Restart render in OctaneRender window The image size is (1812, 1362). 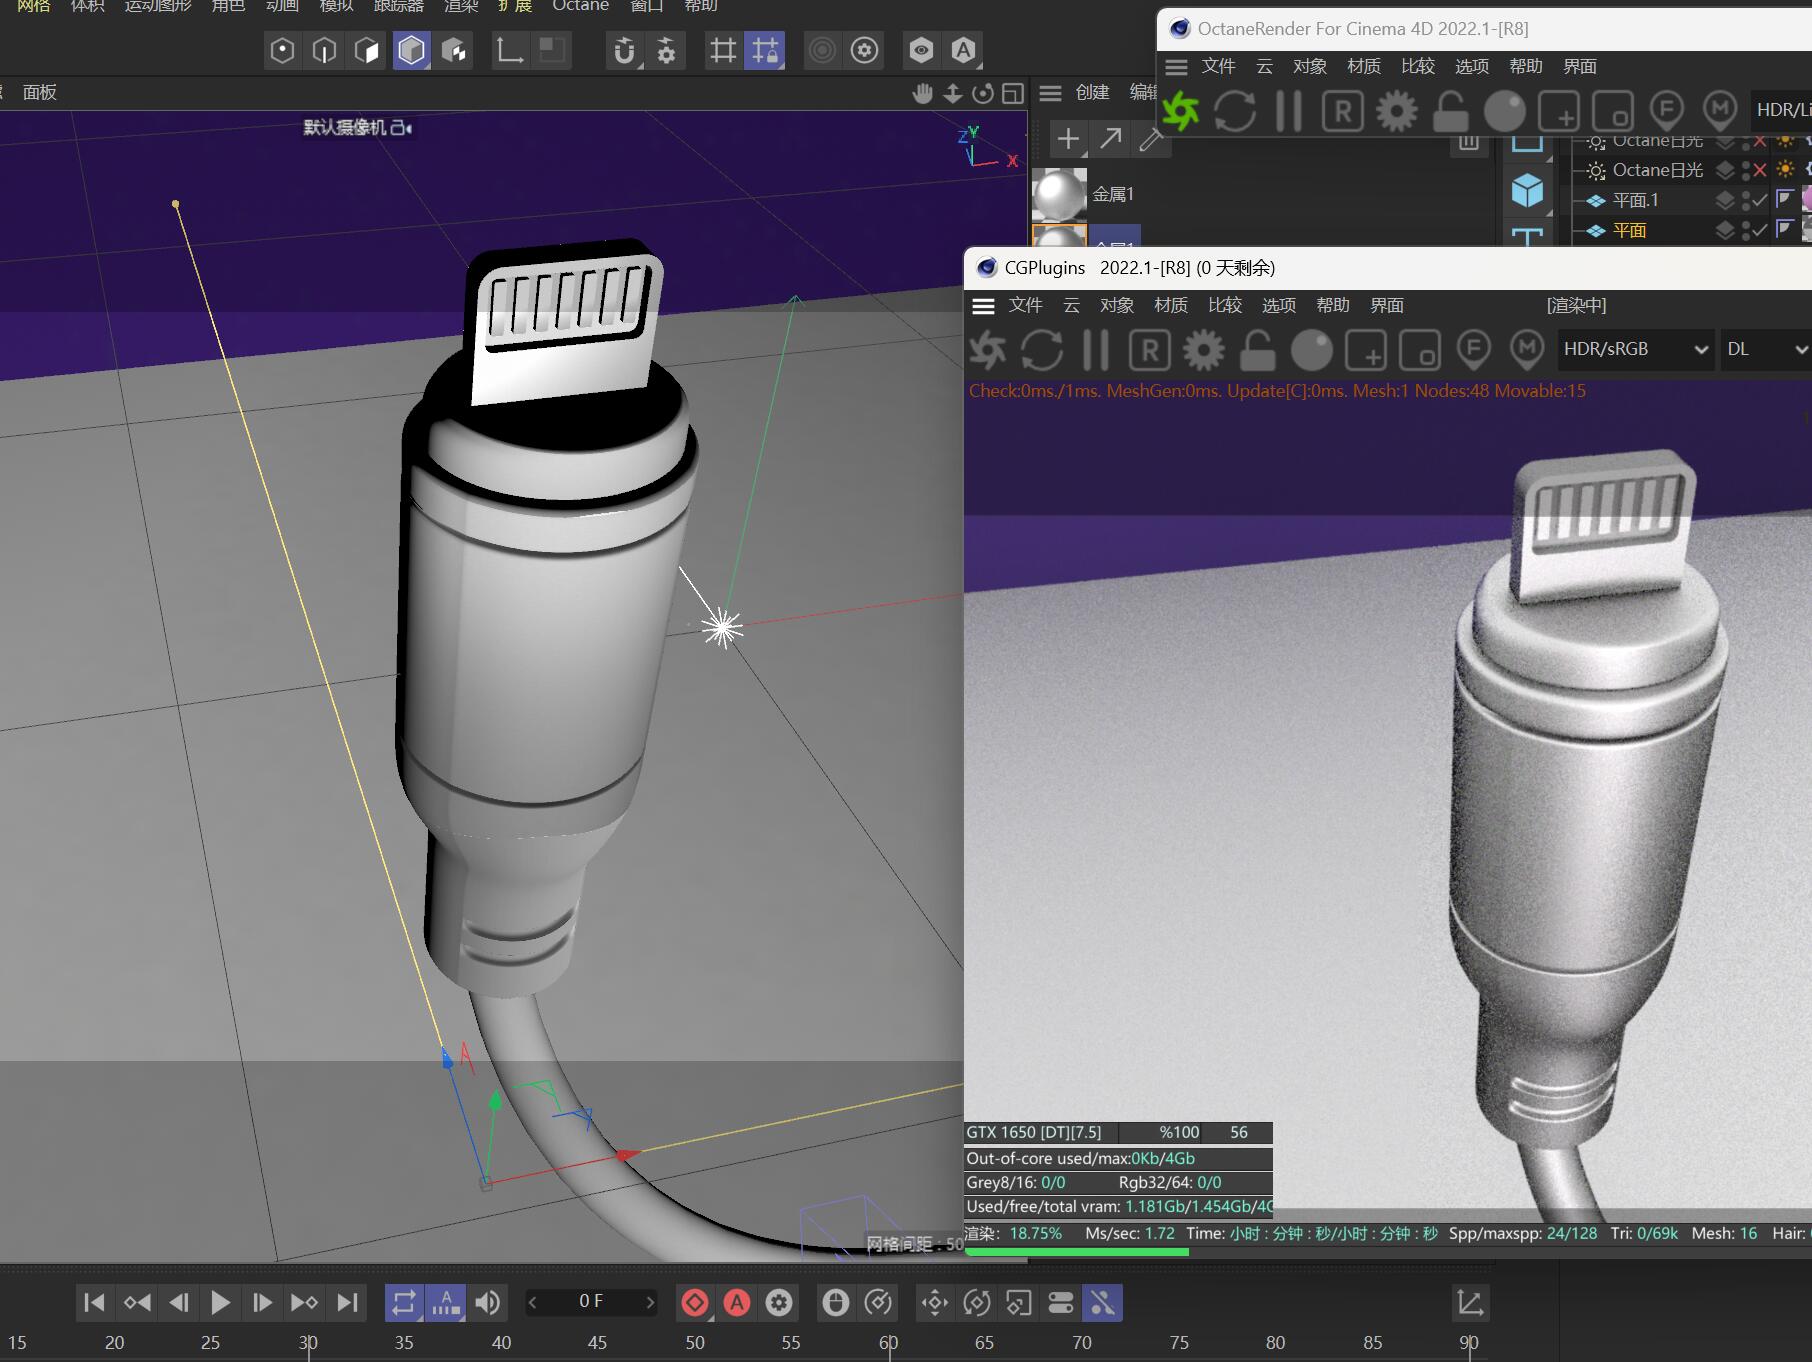(1235, 110)
